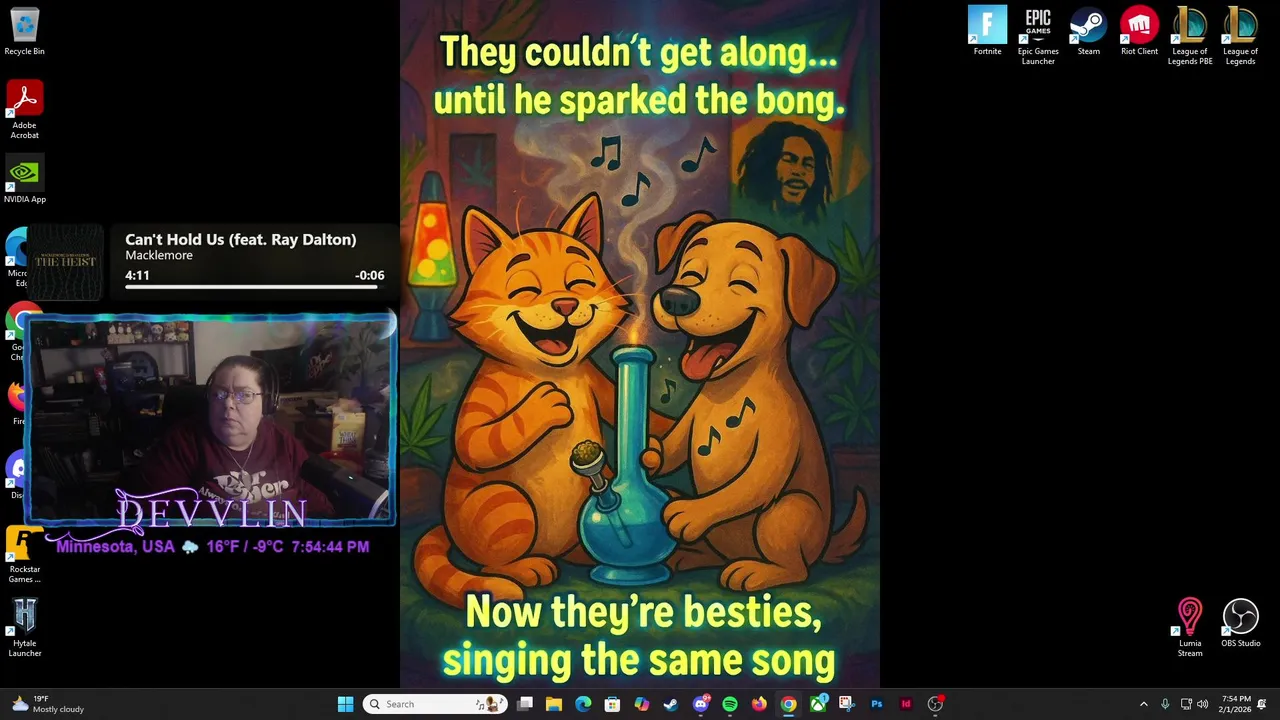The image size is (1280, 720).
Task: Launch Adobe Acrobat from desktop
Action: 24,110
